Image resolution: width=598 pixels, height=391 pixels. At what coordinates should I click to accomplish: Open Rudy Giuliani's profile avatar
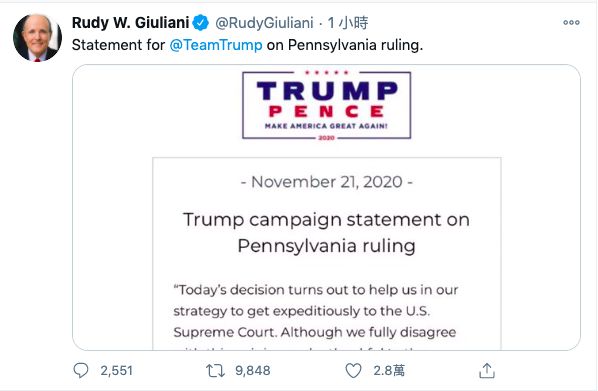pyautogui.click(x=37, y=38)
